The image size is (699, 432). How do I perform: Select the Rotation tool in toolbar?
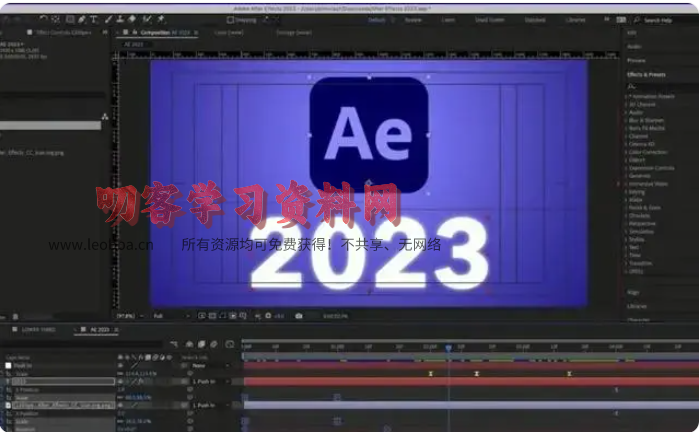[x=43, y=19]
